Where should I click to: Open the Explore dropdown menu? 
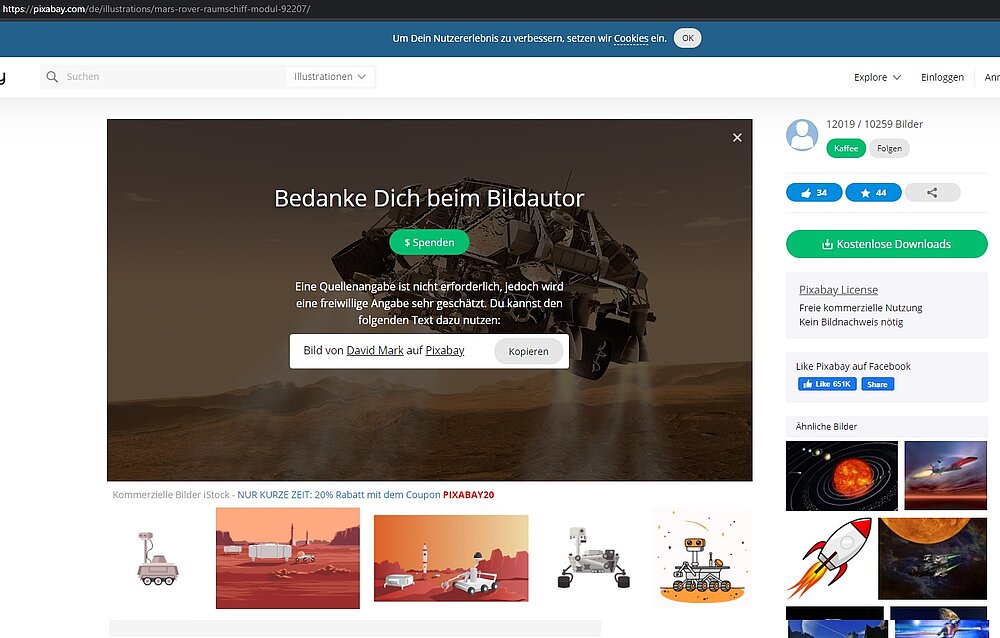877,77
